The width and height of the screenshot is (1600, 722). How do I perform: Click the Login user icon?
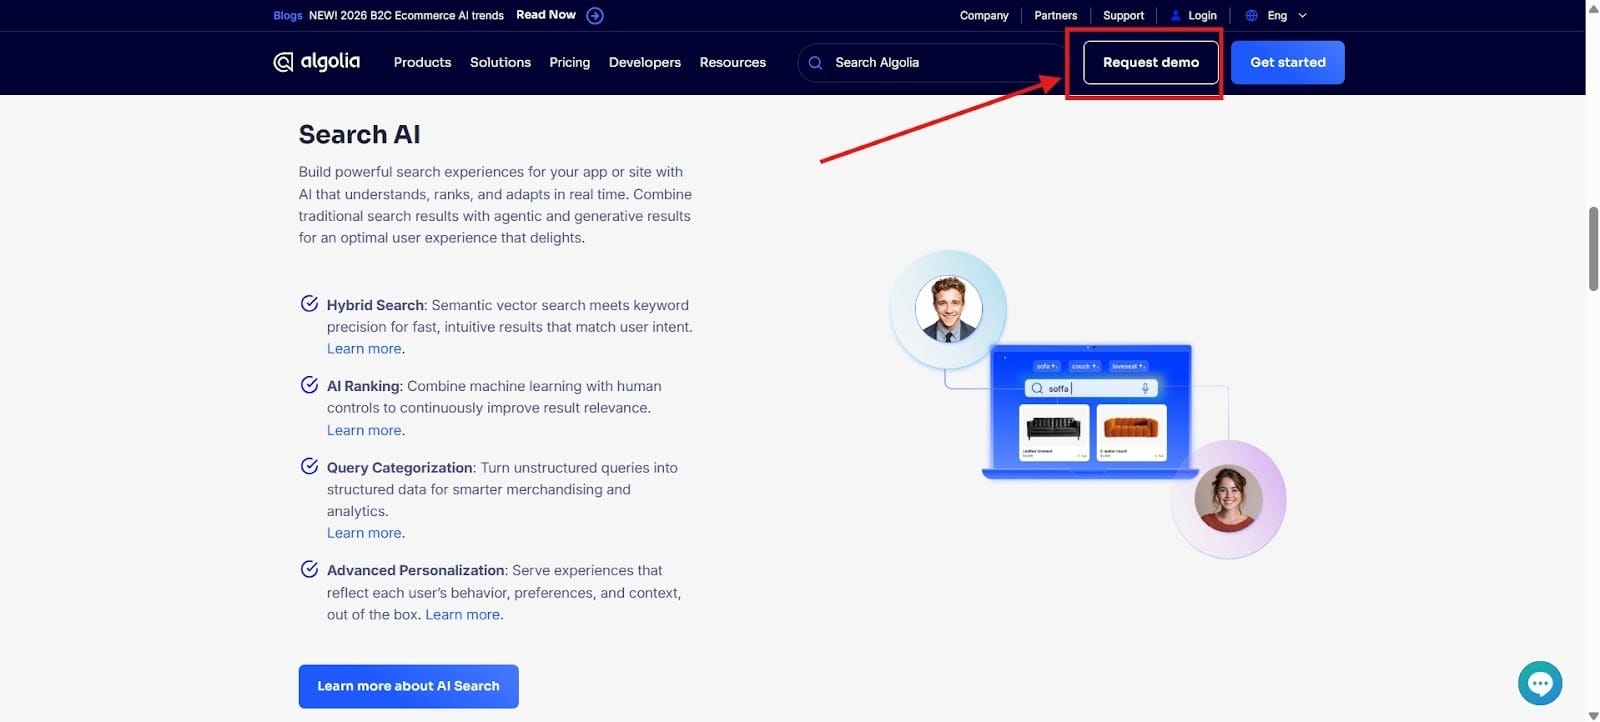point(1176,15)
